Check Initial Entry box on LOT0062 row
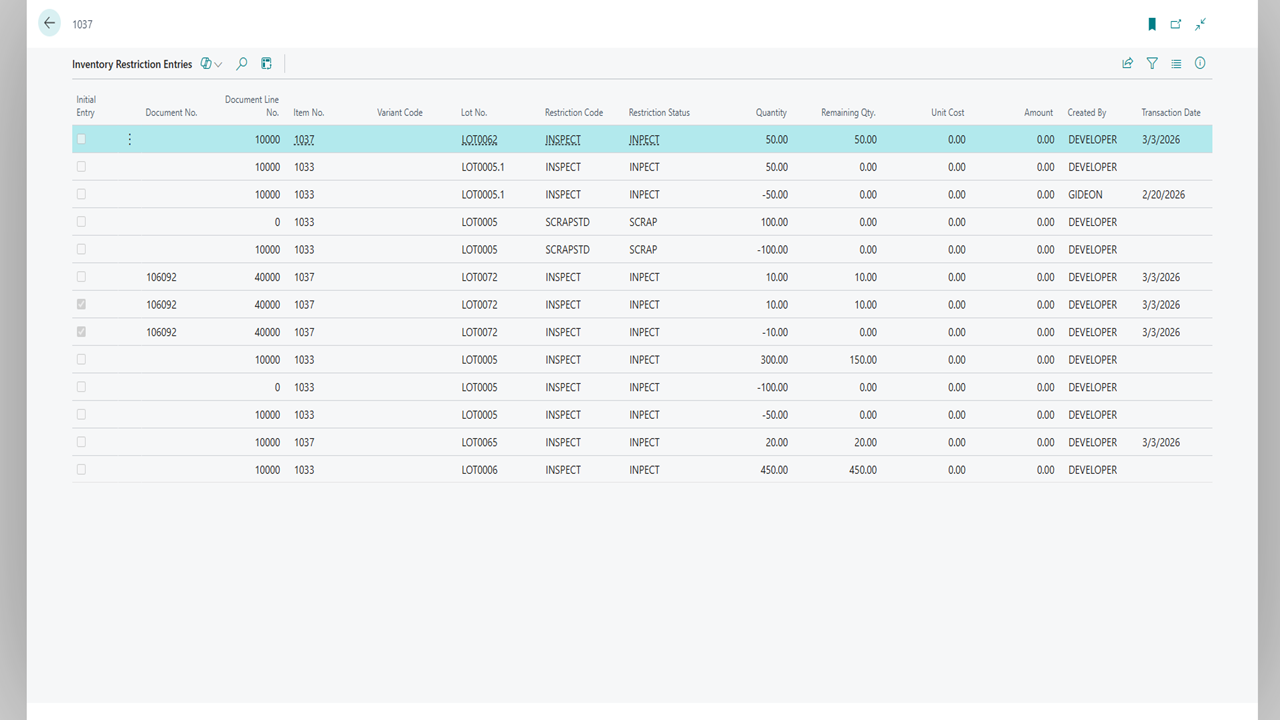Screen dimensions: 1280x720 coord(82,140)
